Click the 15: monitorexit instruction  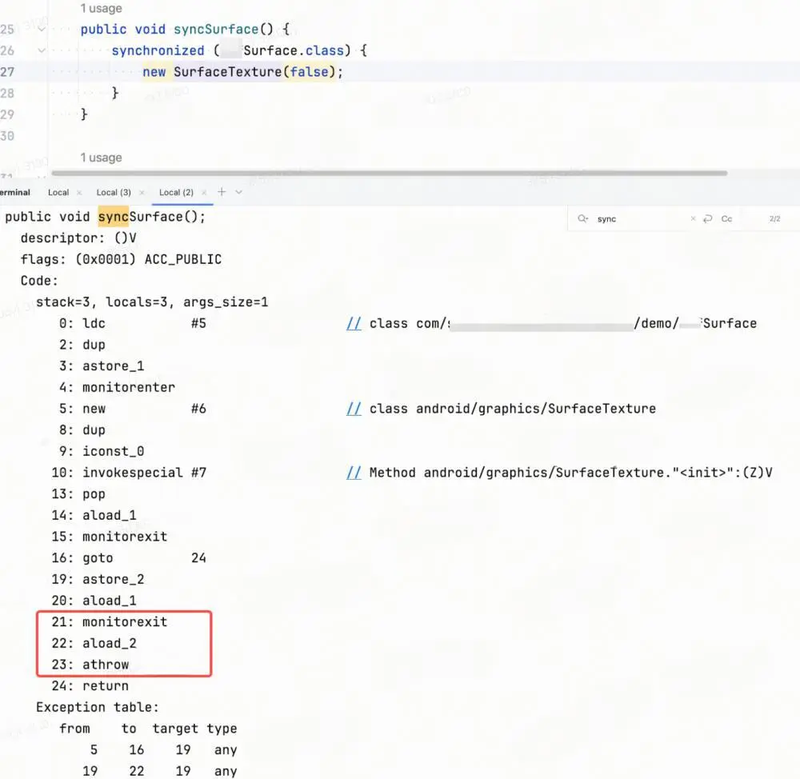[x=109, y=537]
